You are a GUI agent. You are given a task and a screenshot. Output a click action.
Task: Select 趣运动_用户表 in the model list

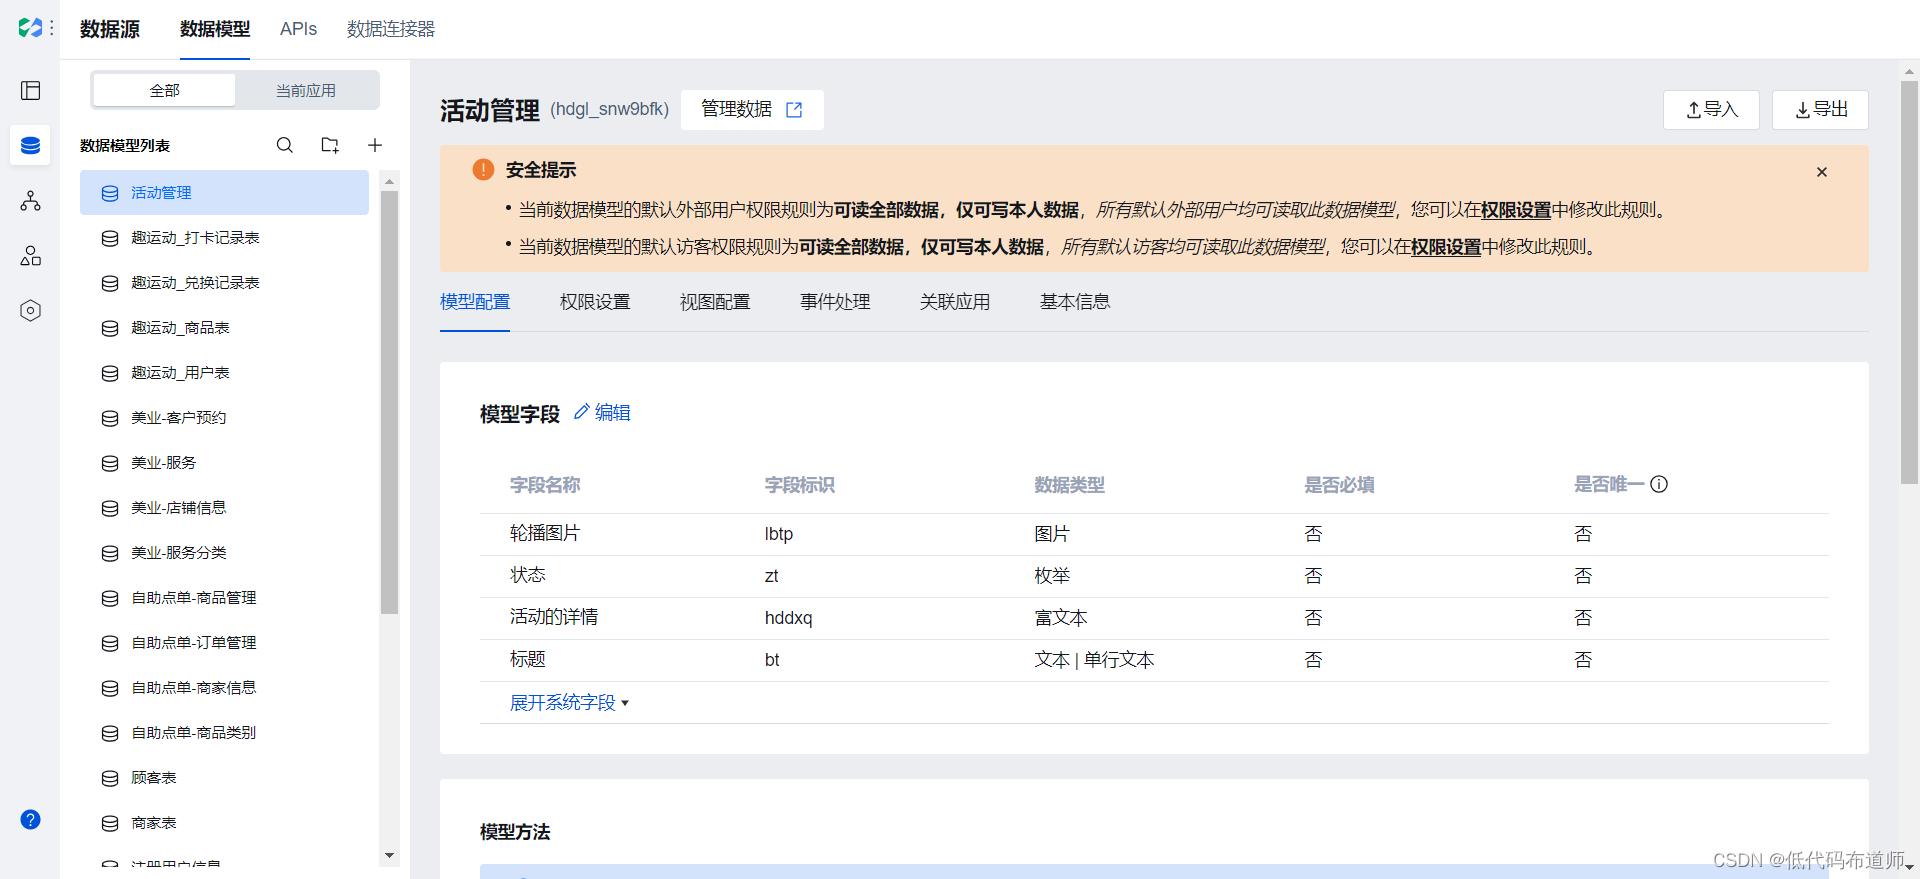(224, 373)
